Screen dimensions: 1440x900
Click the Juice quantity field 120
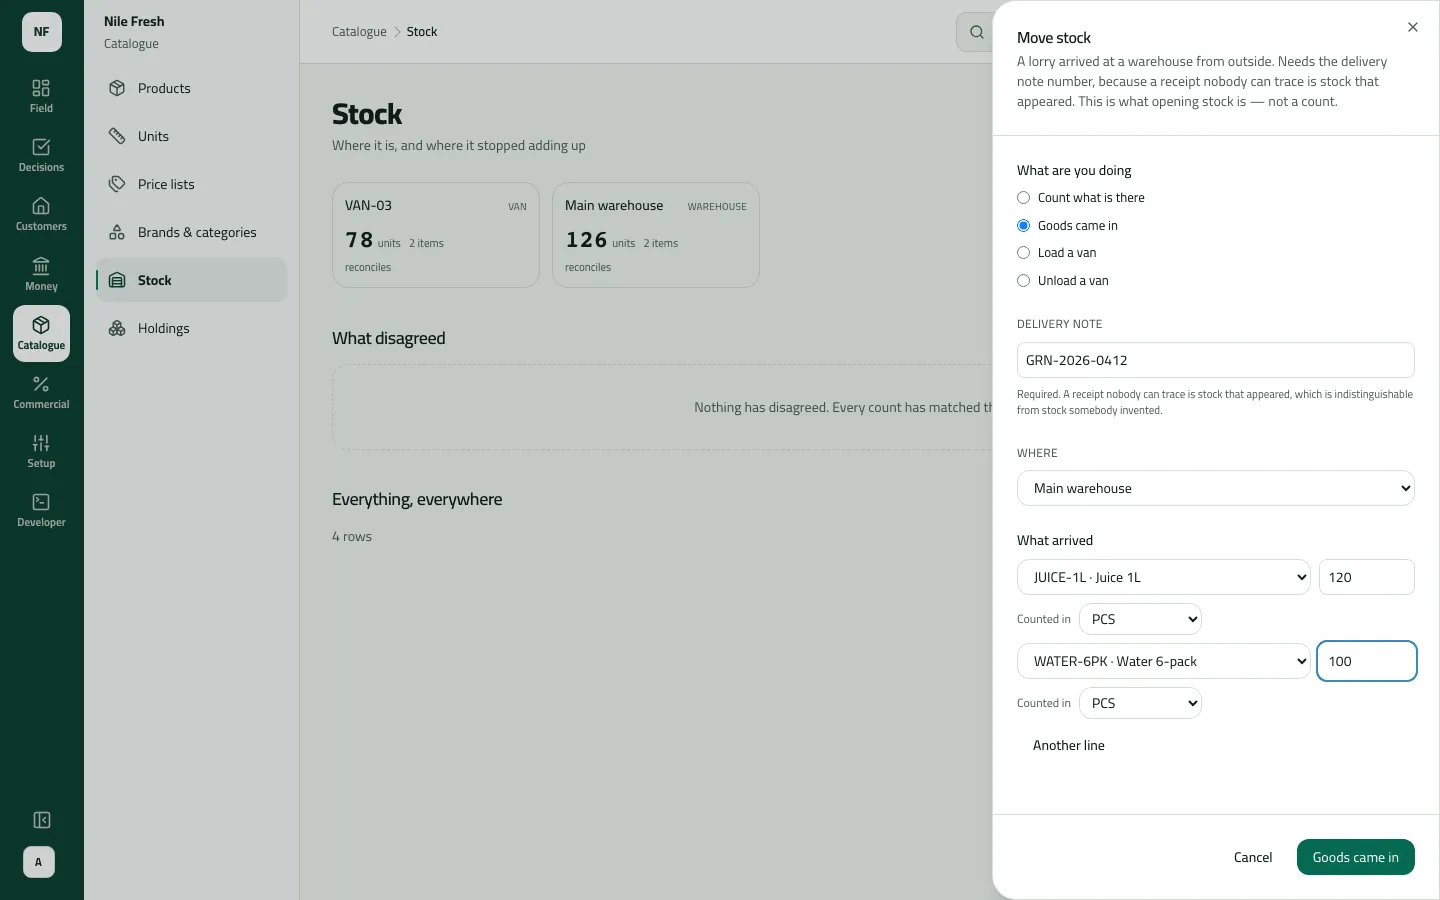tap(1367, 577)
